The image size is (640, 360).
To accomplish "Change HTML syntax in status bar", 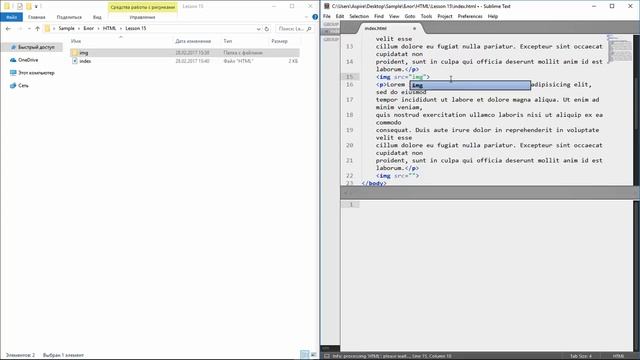I will [618, 356].
